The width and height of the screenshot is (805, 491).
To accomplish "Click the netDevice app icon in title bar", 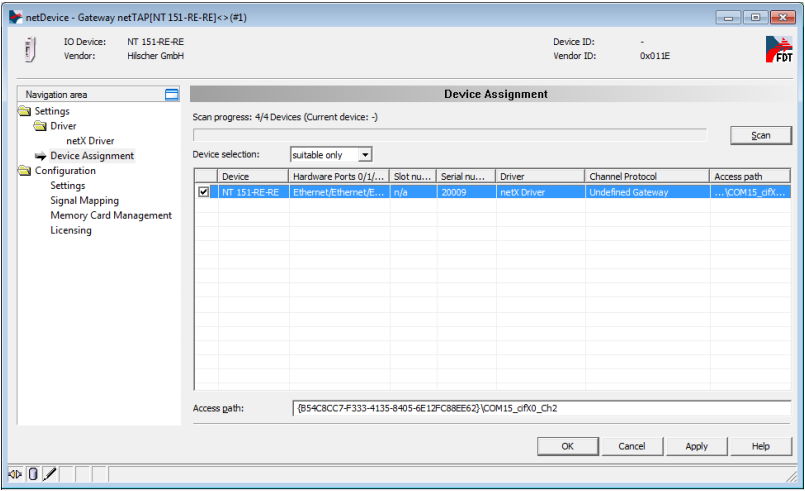I will (x=15, y=17).
